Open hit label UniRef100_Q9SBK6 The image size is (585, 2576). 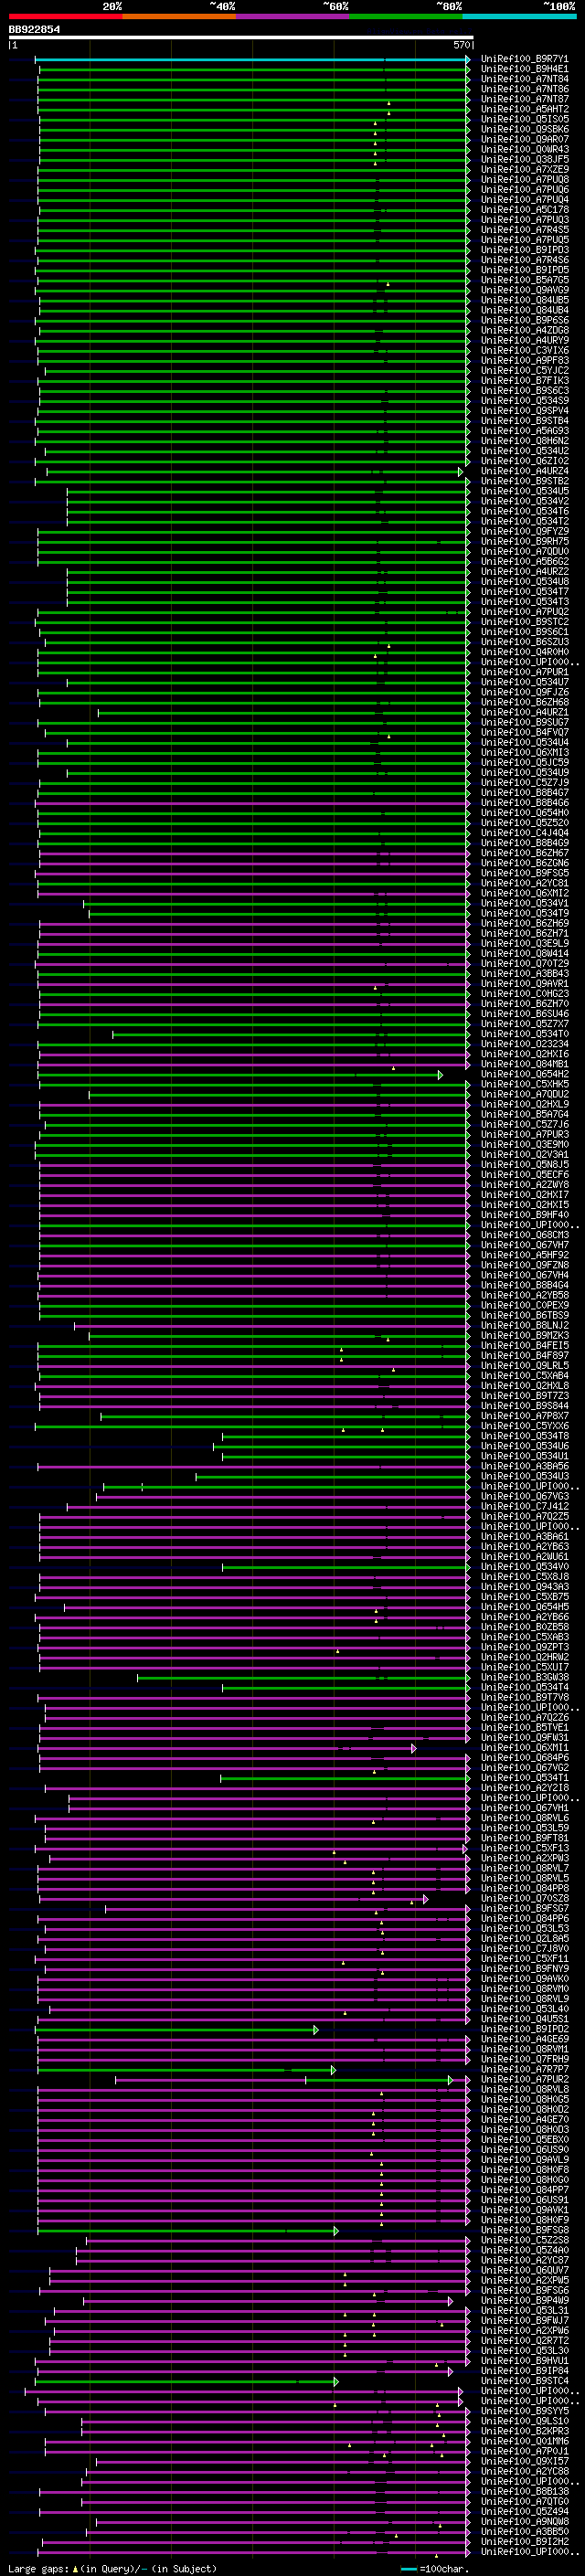point(524,130)
